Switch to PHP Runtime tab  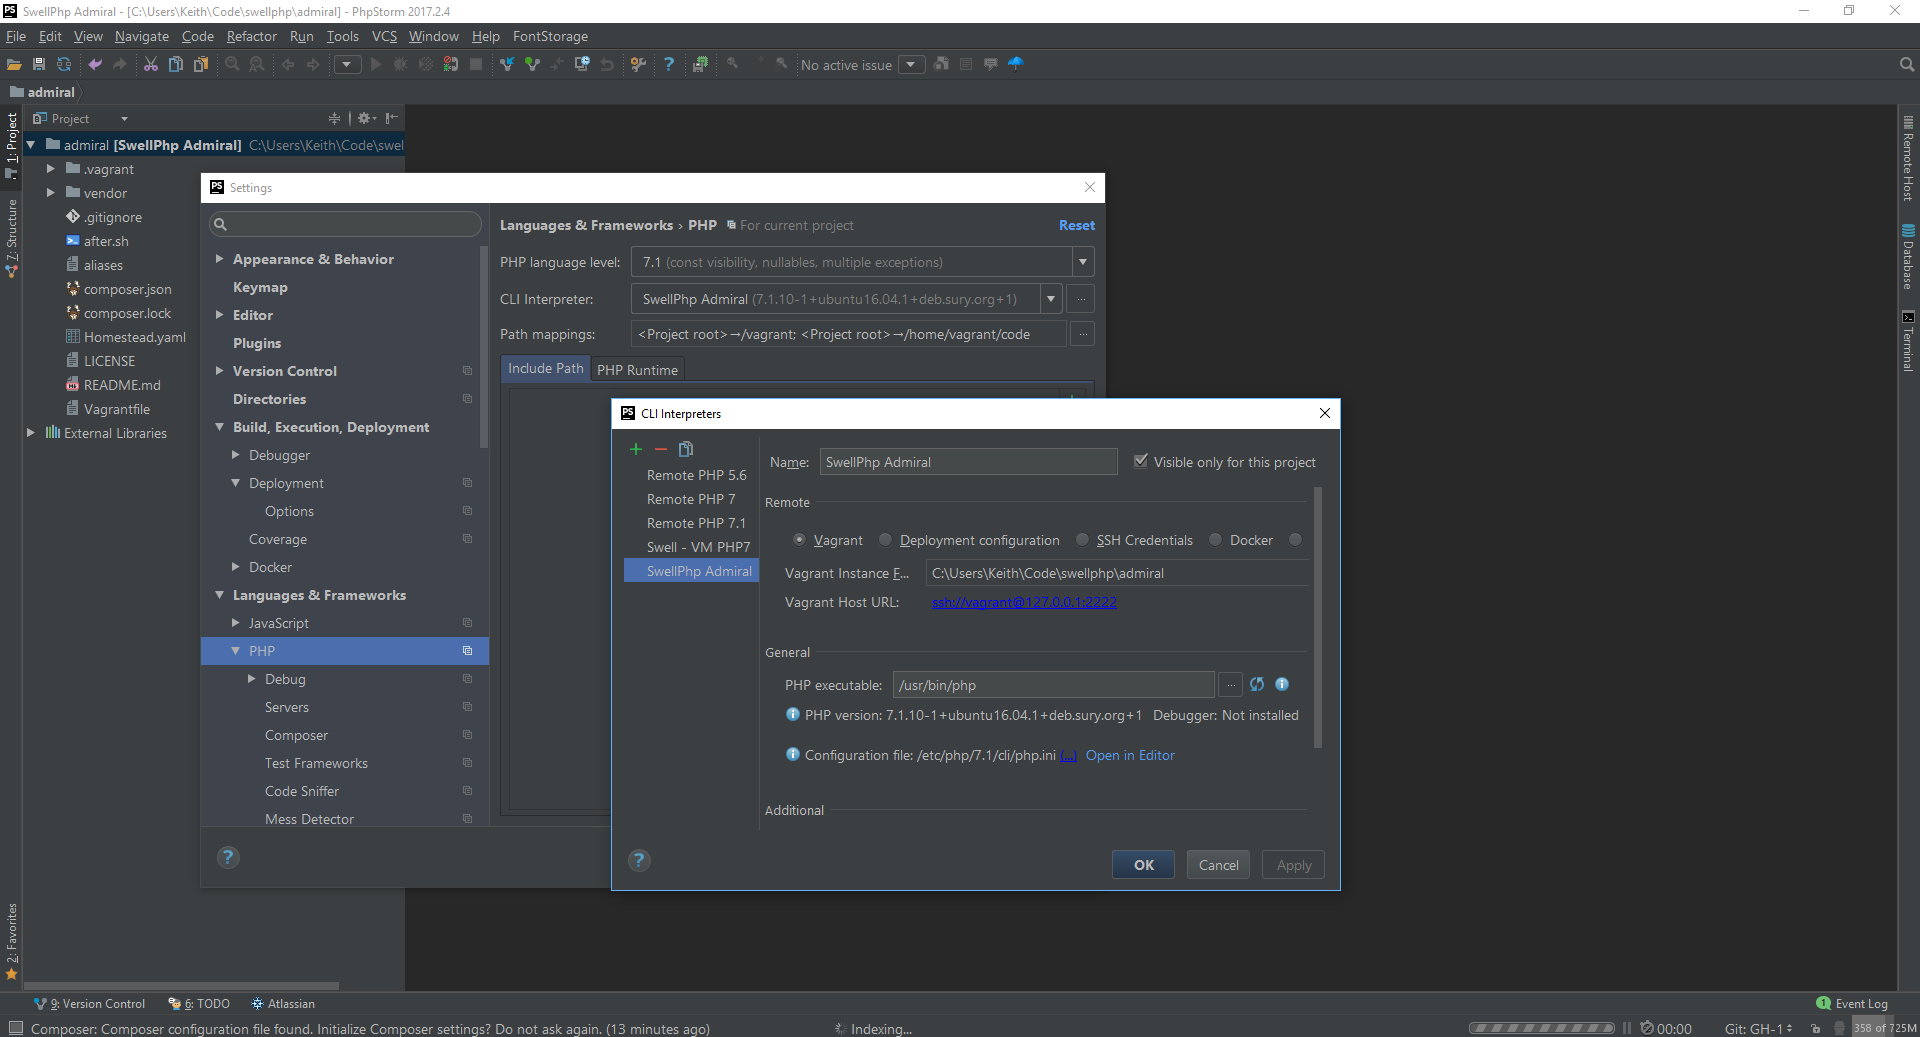point(637,370)
